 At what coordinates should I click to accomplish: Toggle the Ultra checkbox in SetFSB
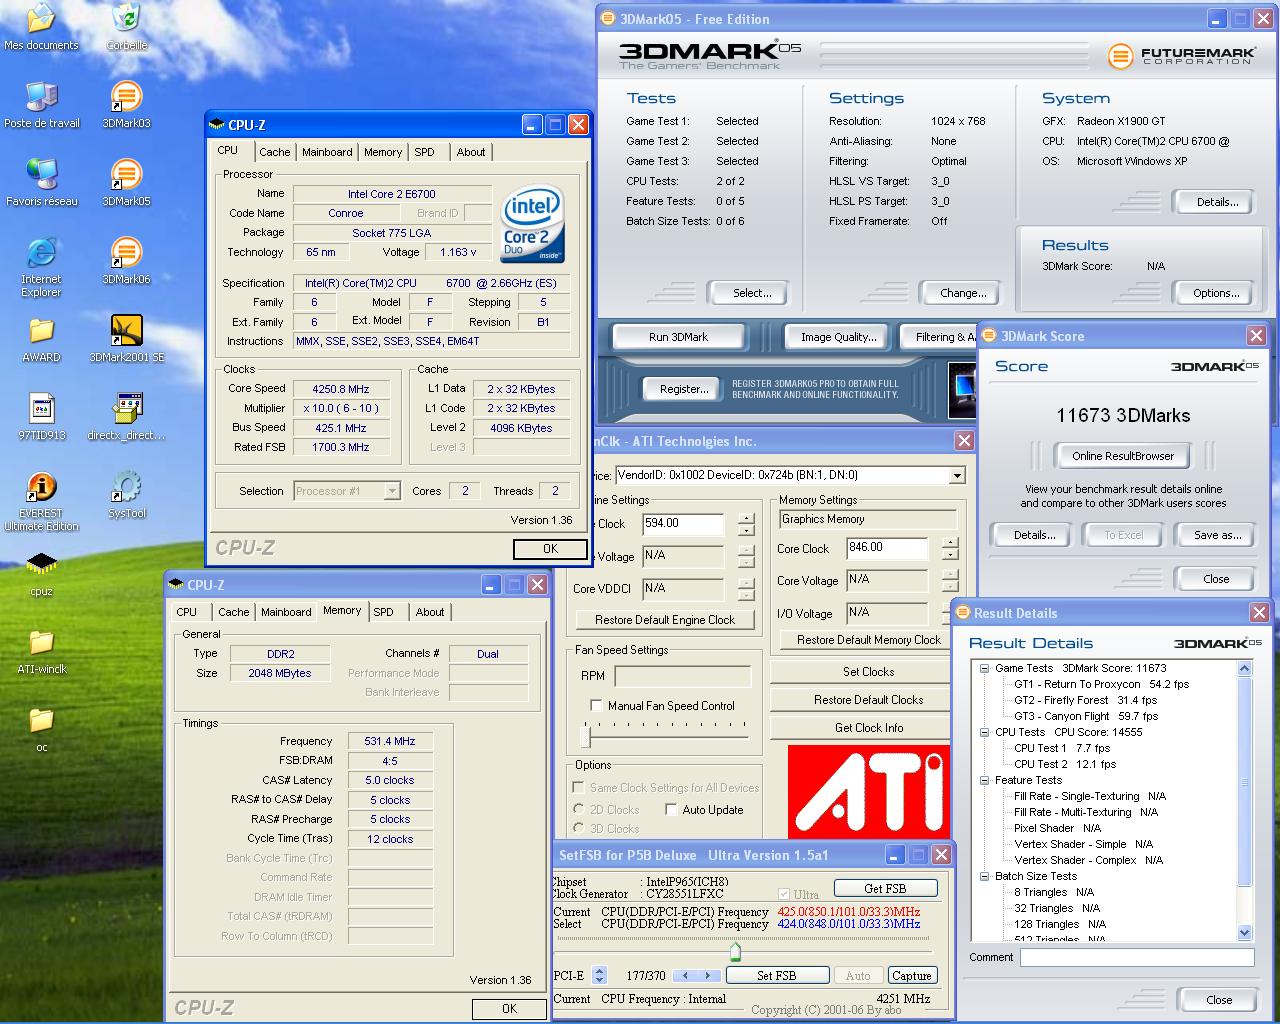pos(783,894)
